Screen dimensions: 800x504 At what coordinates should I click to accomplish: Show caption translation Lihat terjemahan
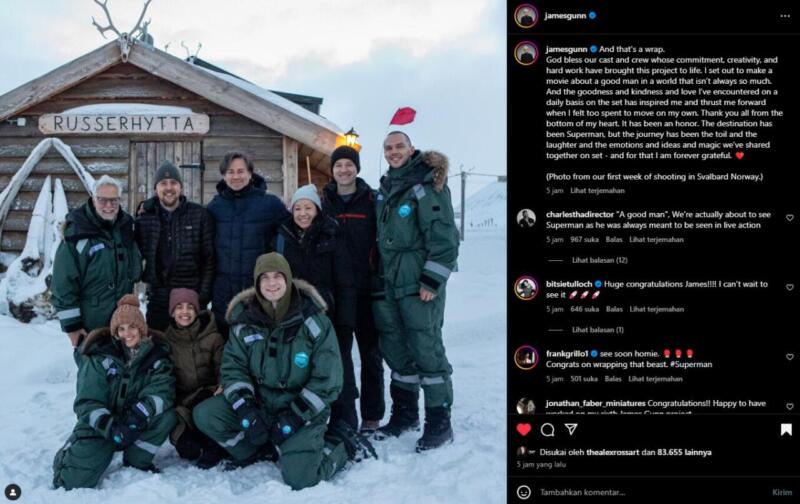tap(597, 191)
